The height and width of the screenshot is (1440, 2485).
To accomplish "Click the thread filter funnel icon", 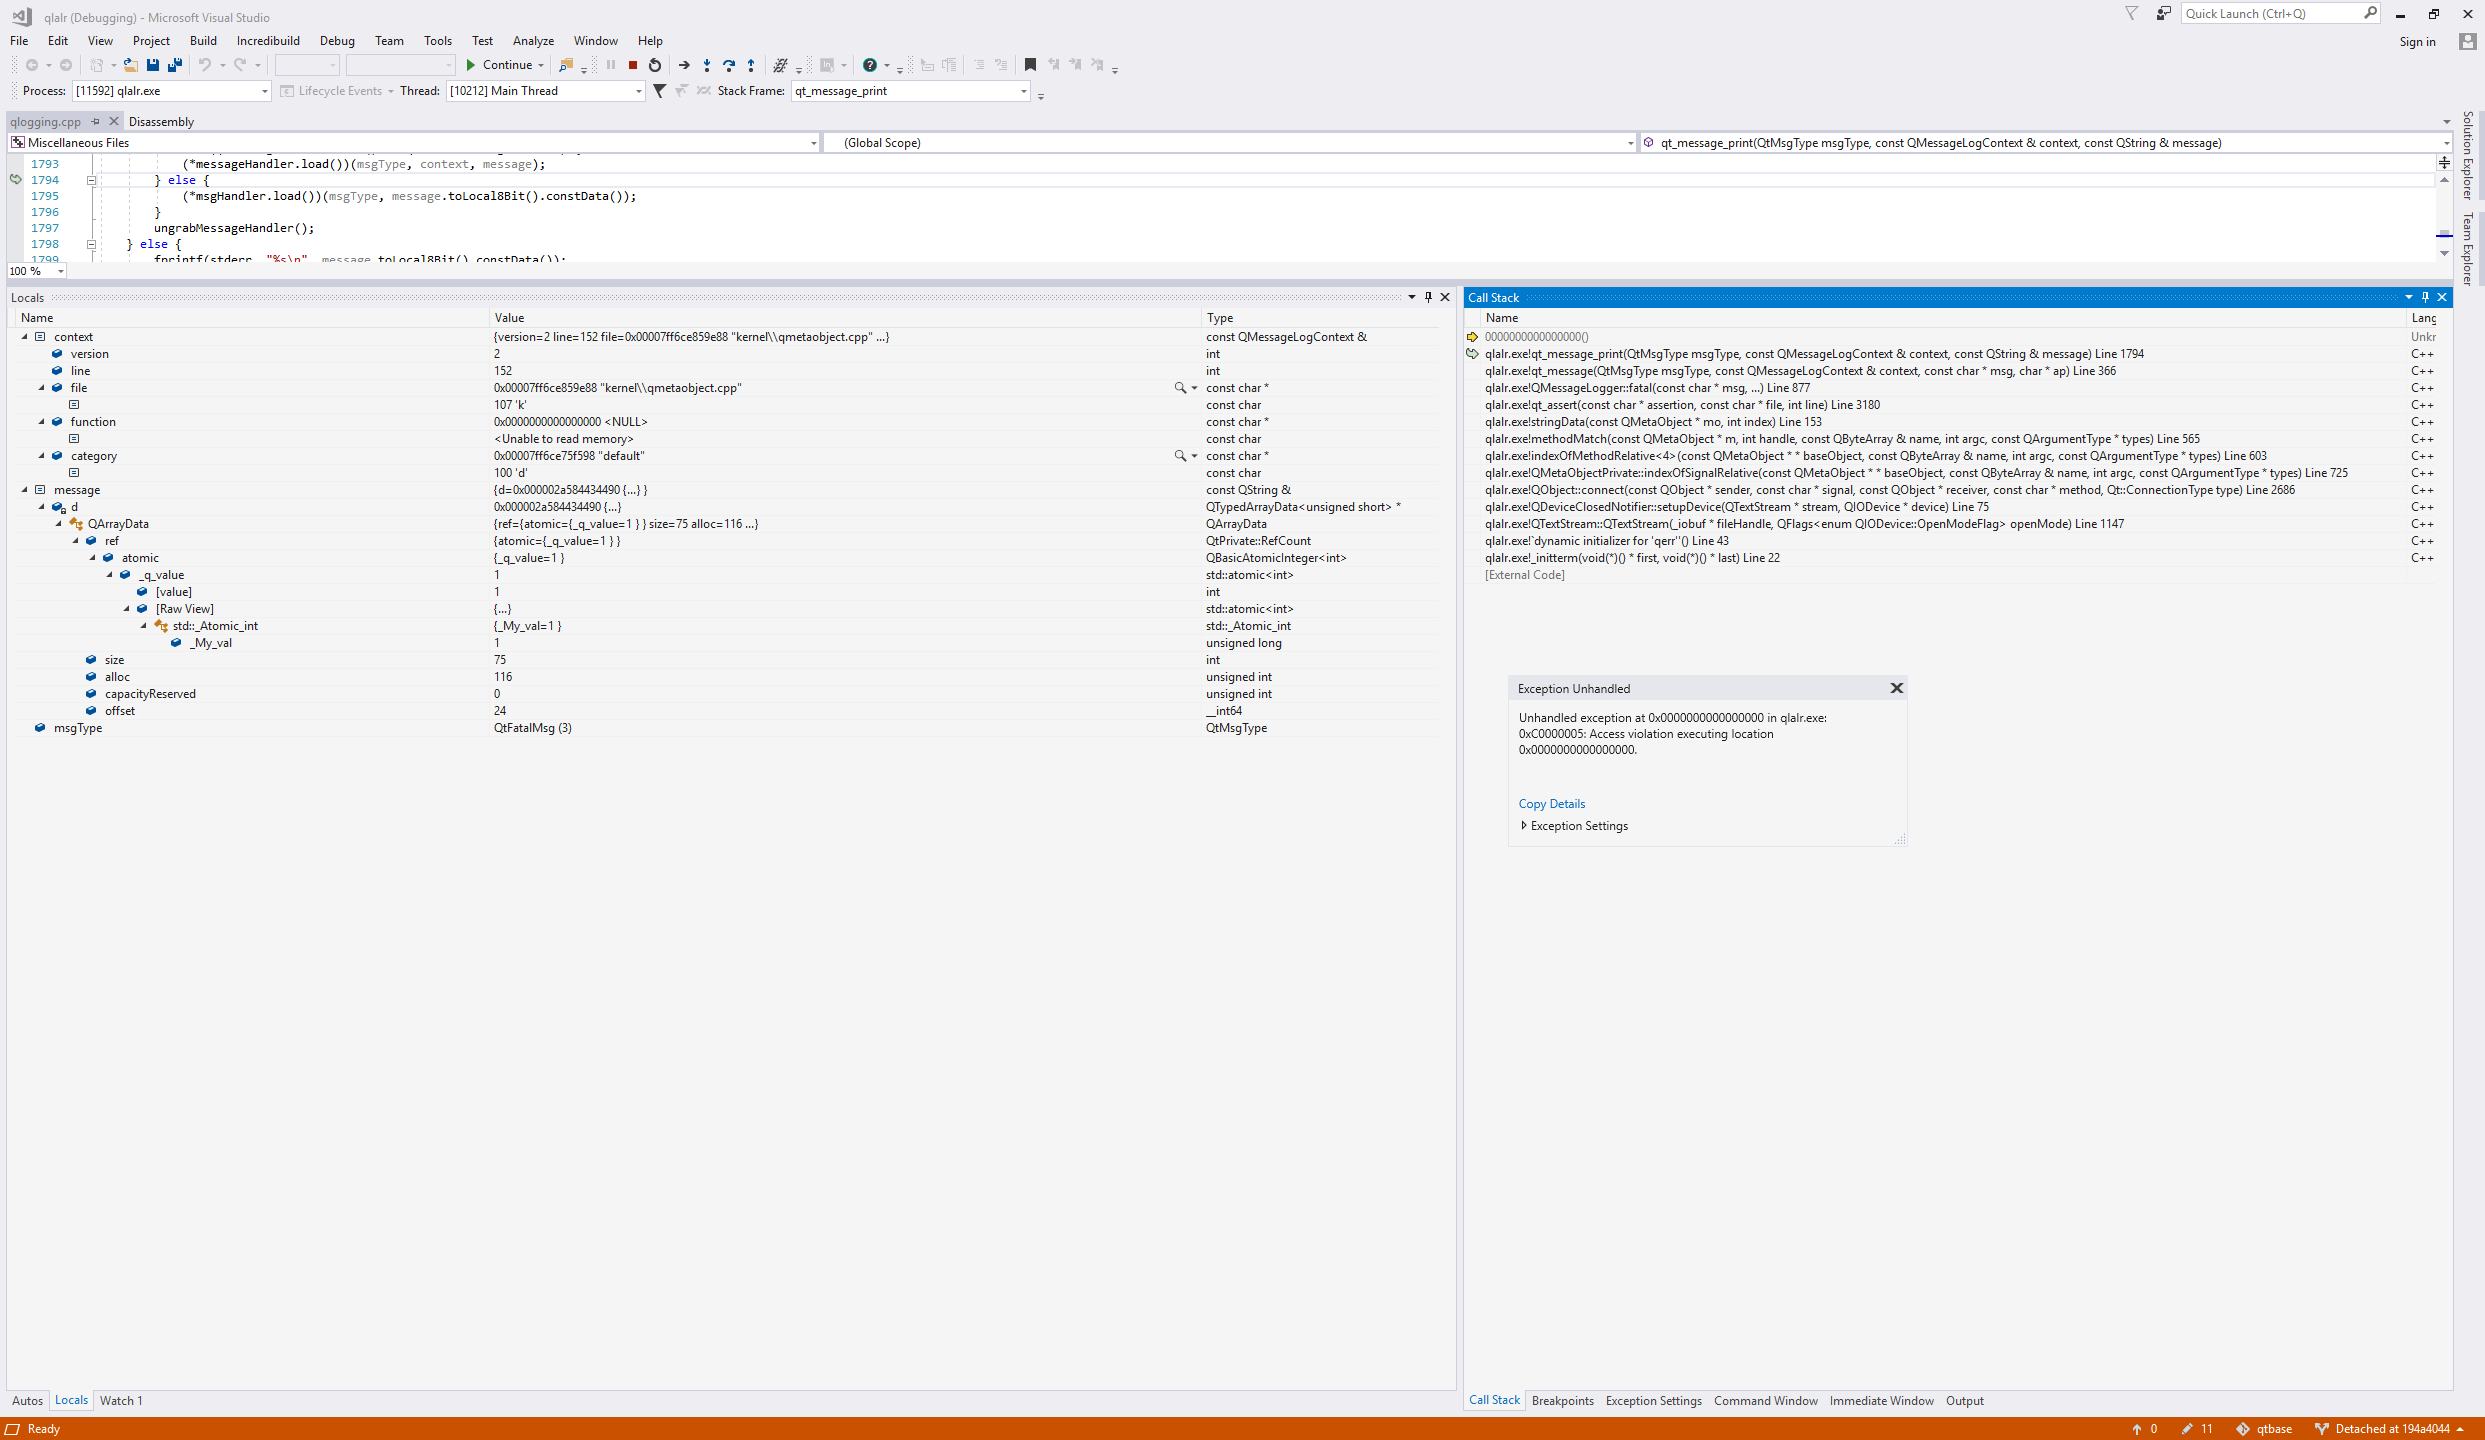I will (659, 91).
